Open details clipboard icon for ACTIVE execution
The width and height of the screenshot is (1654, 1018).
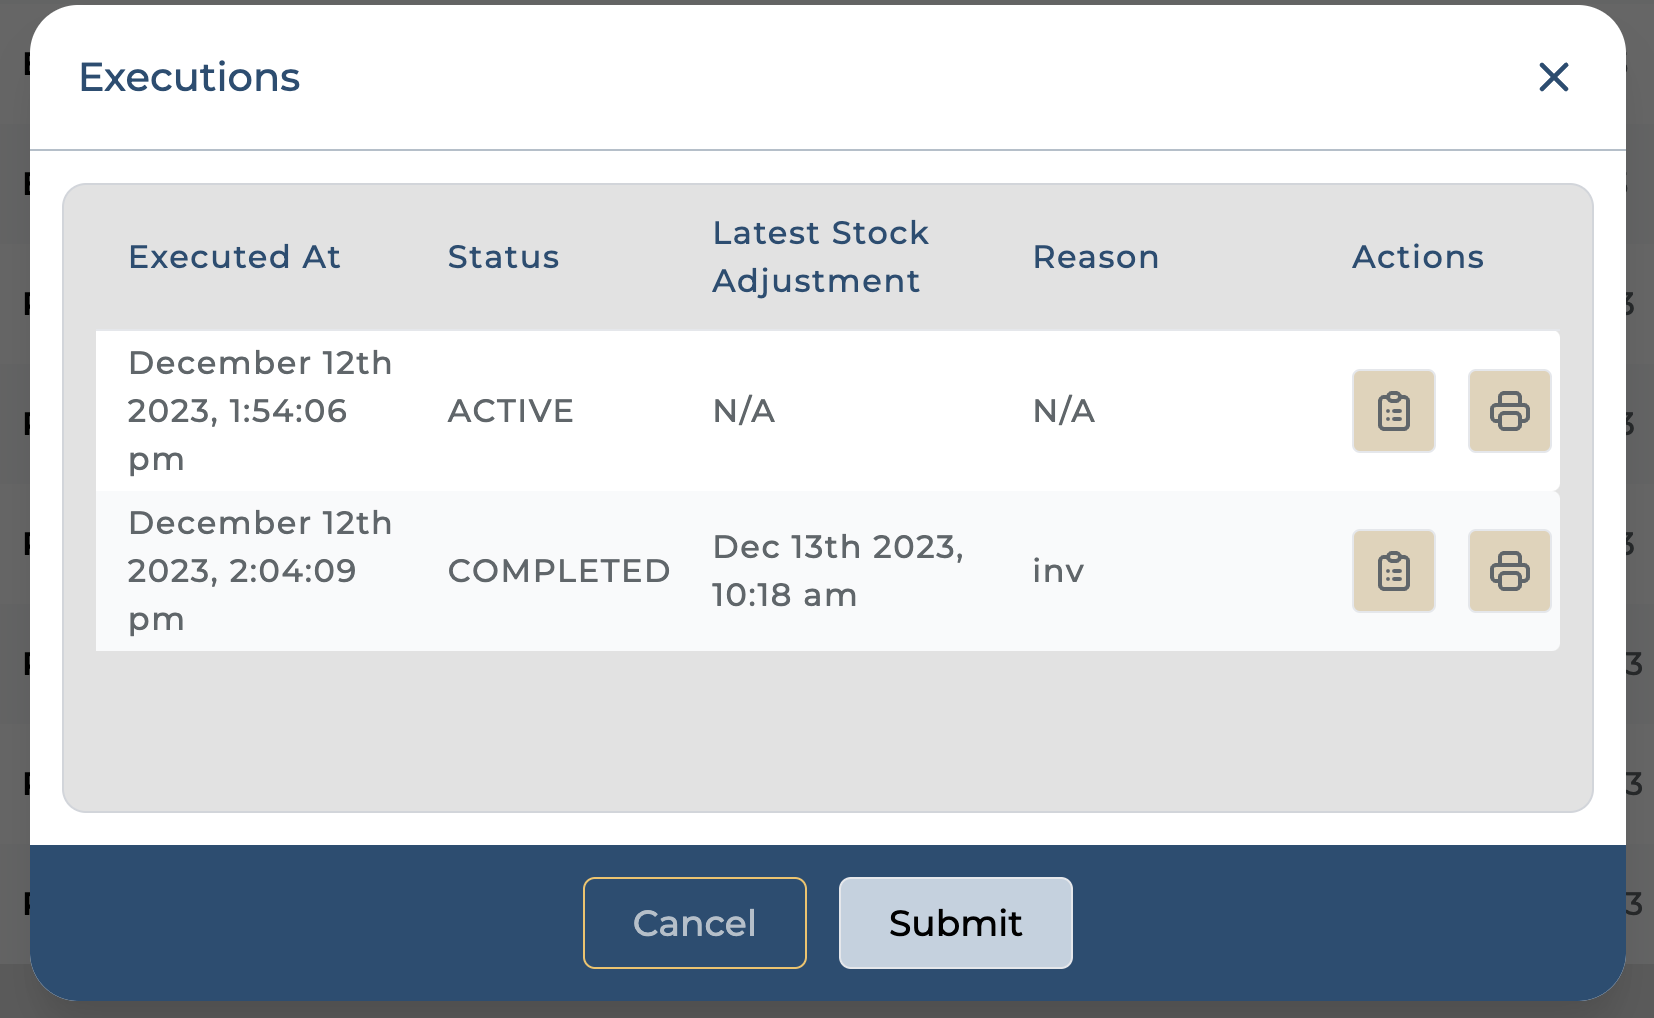pos(1393,411)
